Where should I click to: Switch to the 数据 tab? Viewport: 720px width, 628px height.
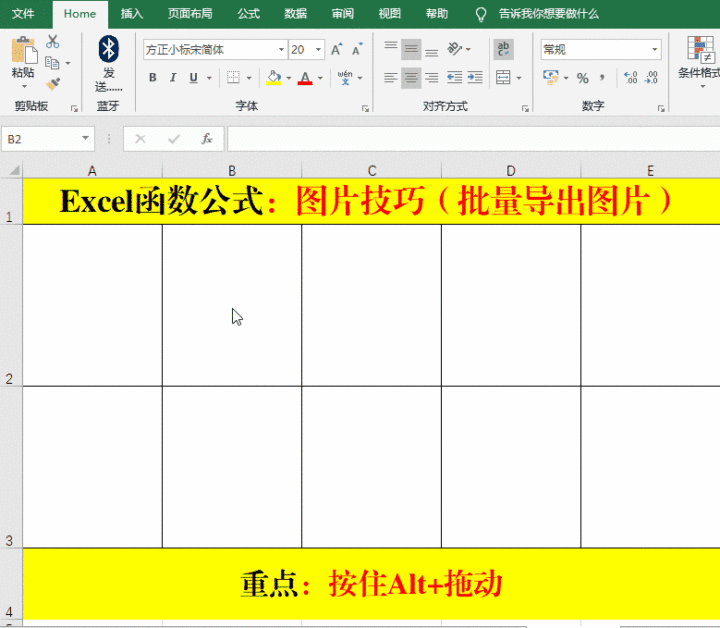295,14
